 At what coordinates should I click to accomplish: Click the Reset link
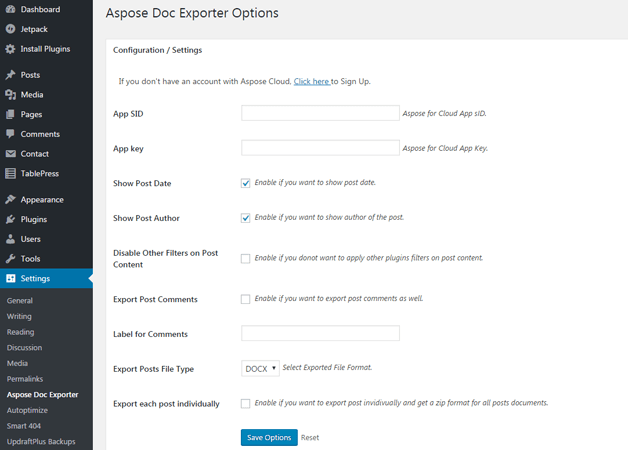[310, 438]
